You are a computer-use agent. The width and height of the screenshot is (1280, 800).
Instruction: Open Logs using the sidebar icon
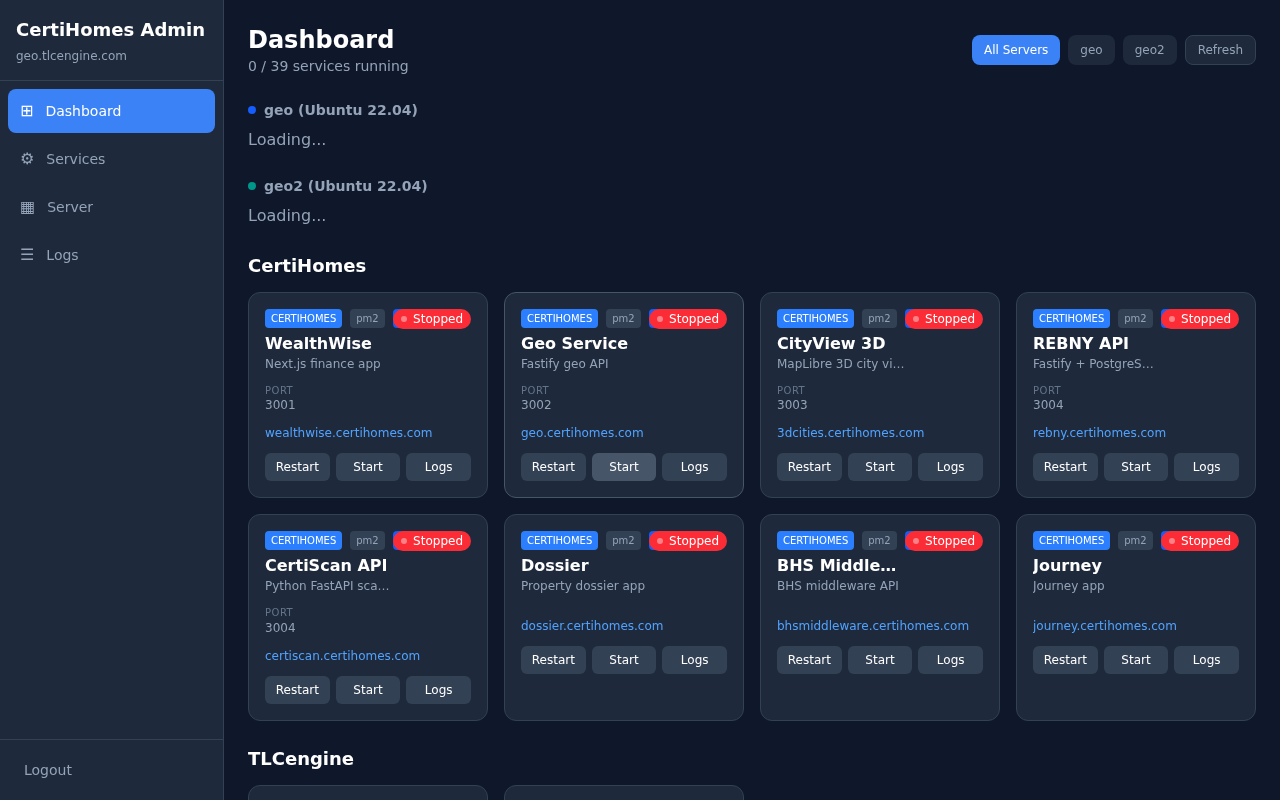click(x=30, y=255)
